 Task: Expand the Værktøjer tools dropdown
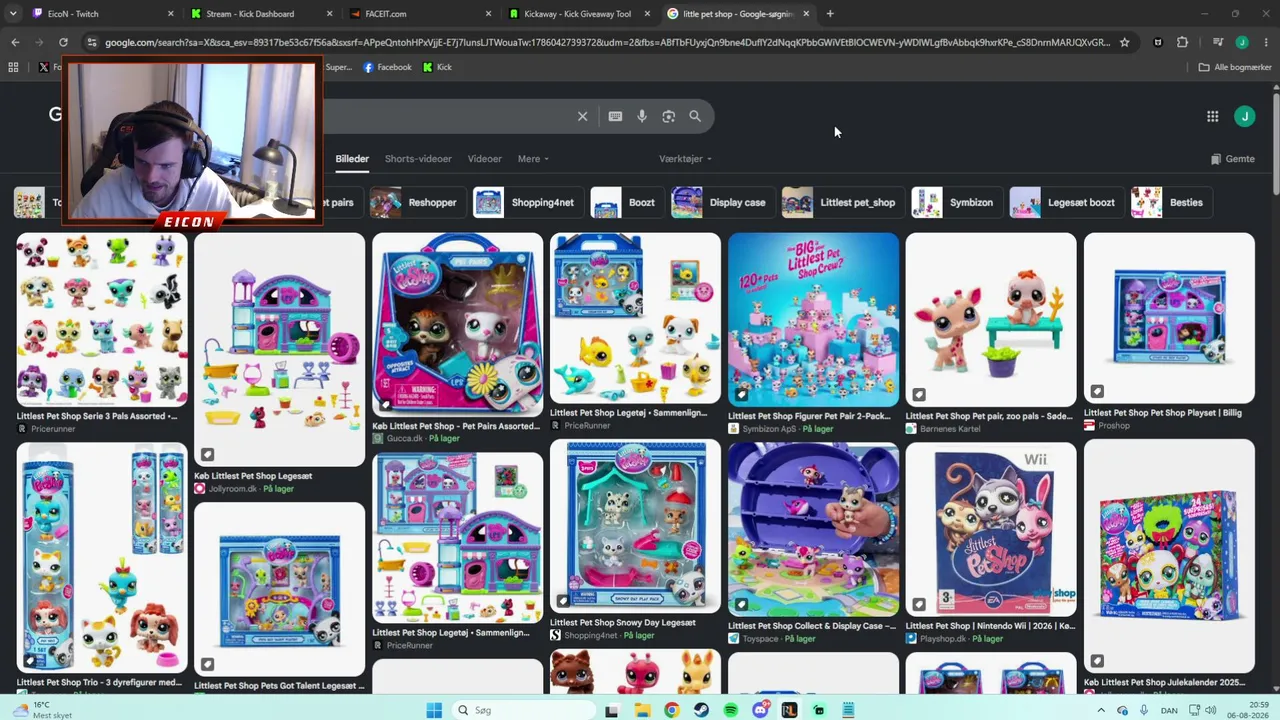(x=685, y=159)
